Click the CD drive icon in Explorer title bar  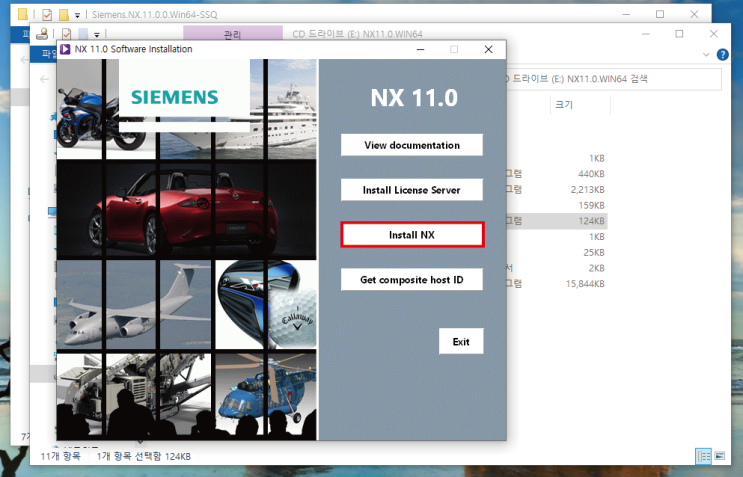[x=42, y=34]
